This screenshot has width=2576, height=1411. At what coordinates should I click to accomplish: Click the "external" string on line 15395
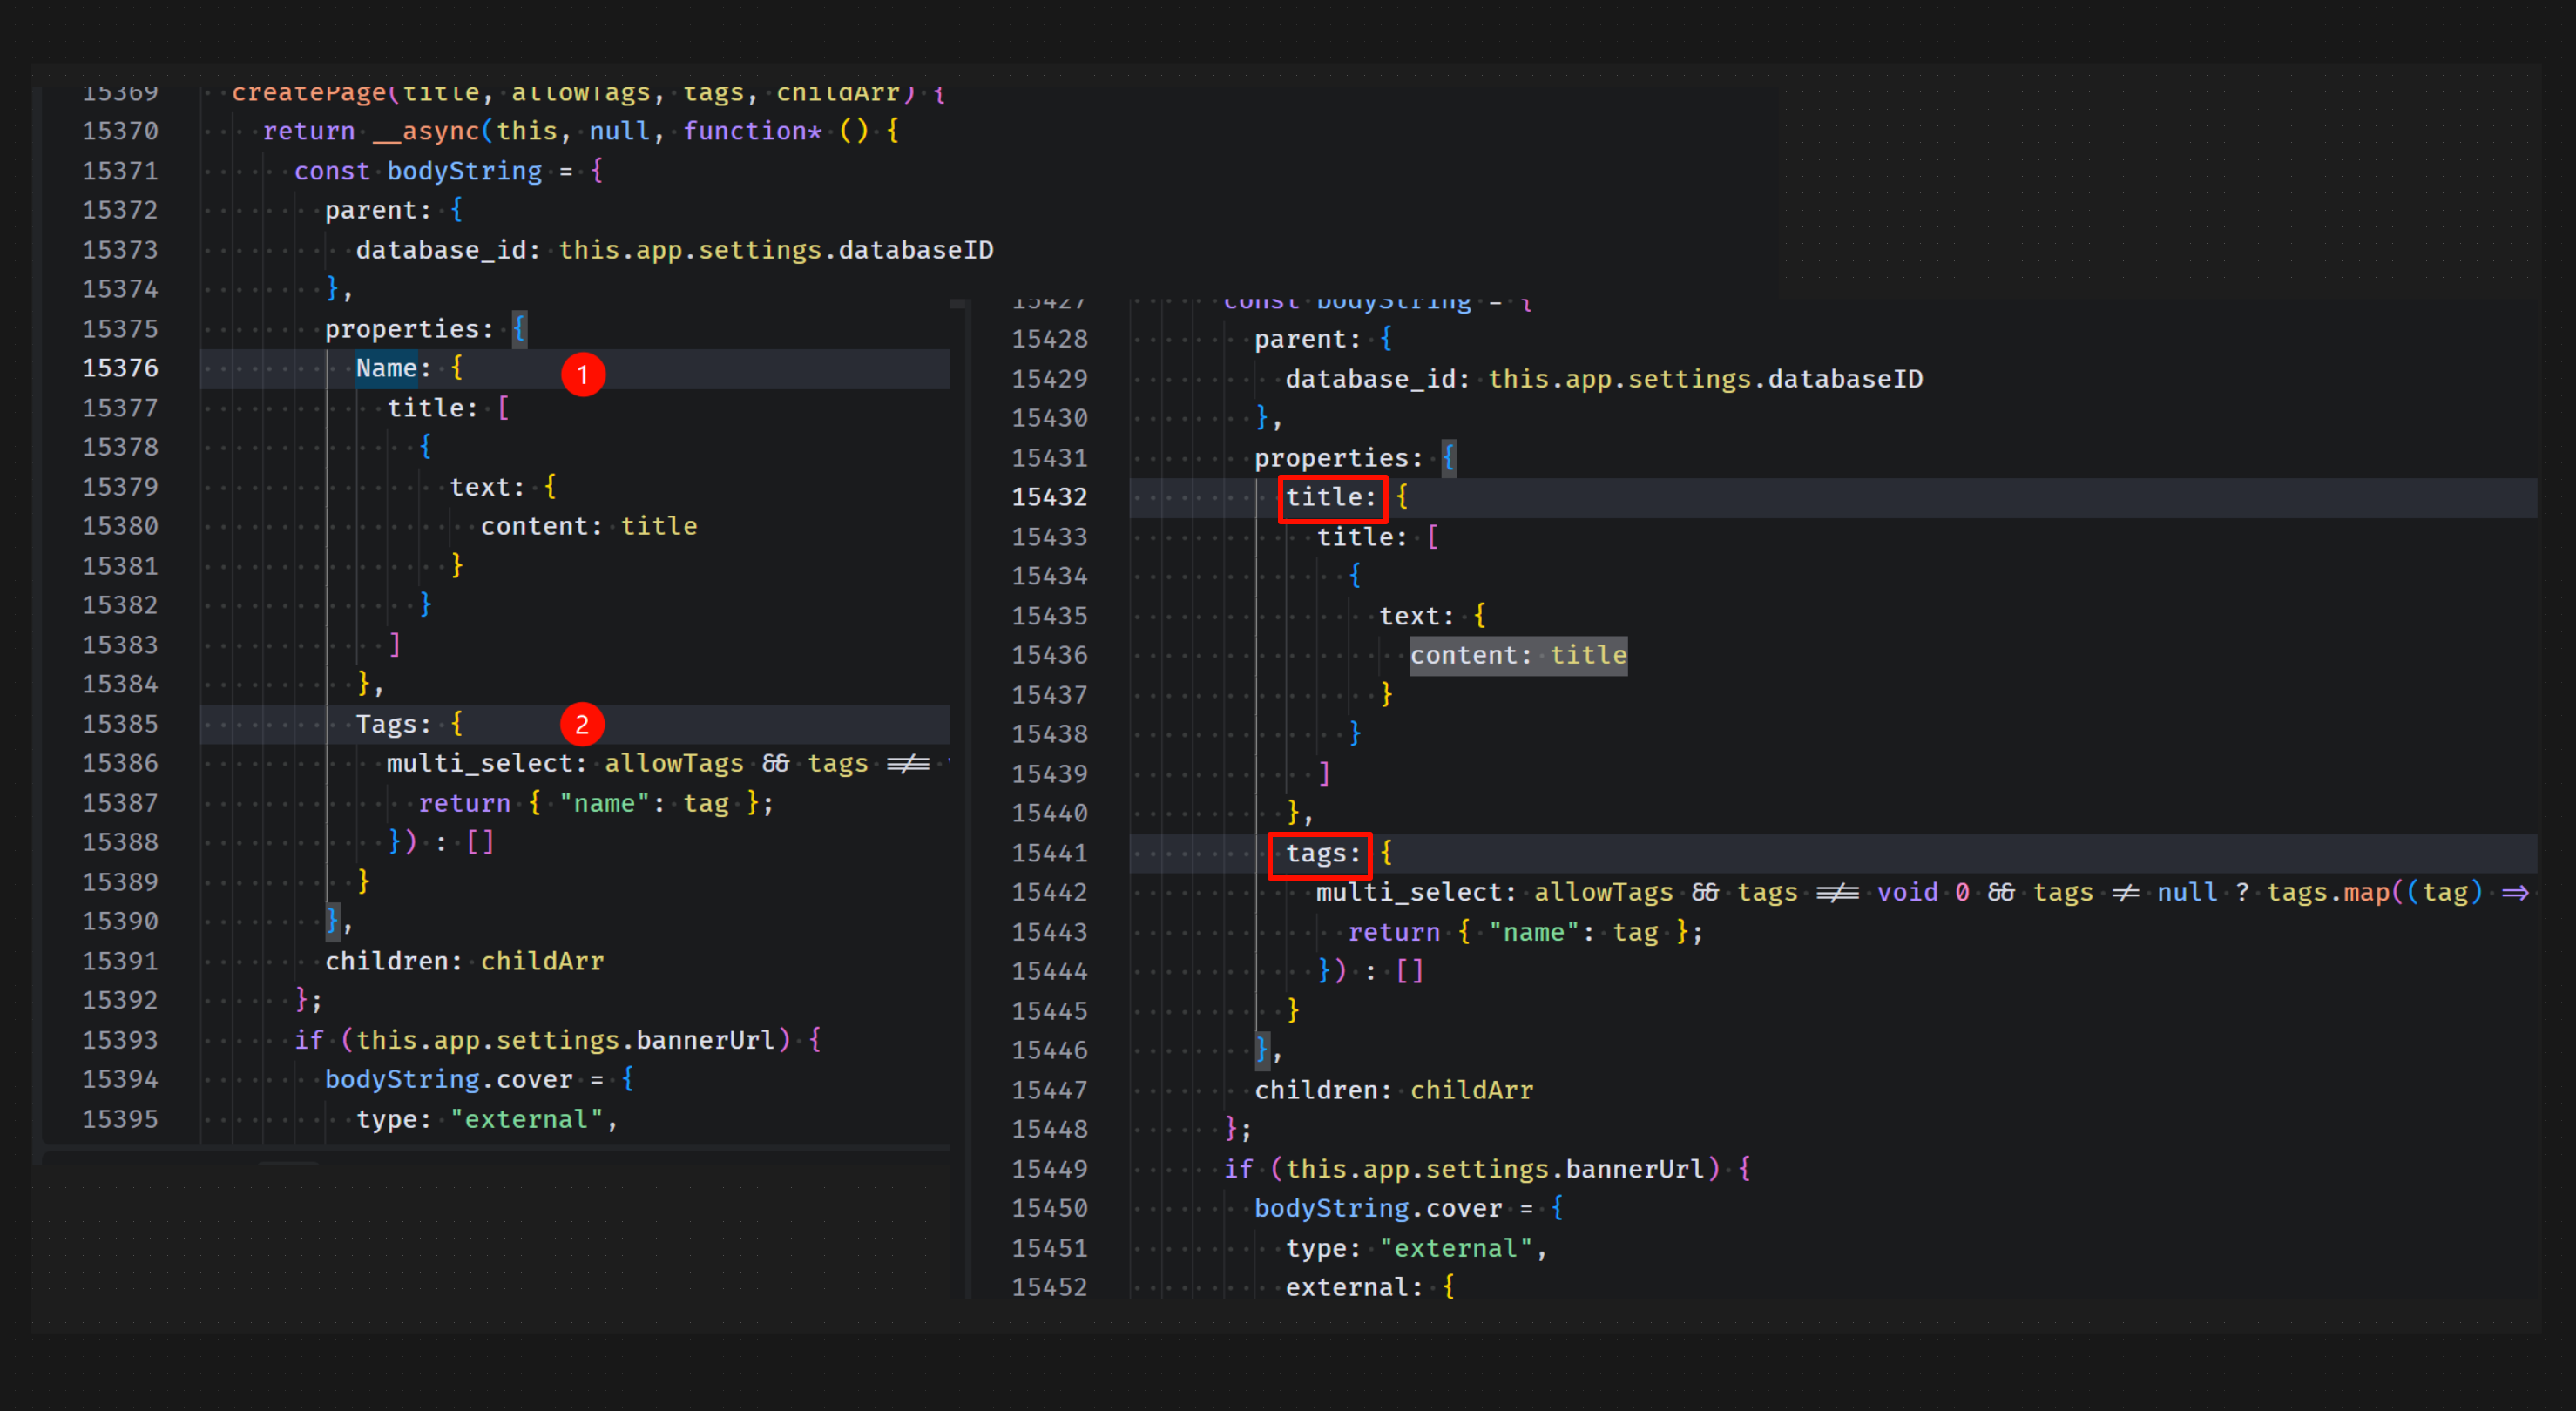[527, 1120]
